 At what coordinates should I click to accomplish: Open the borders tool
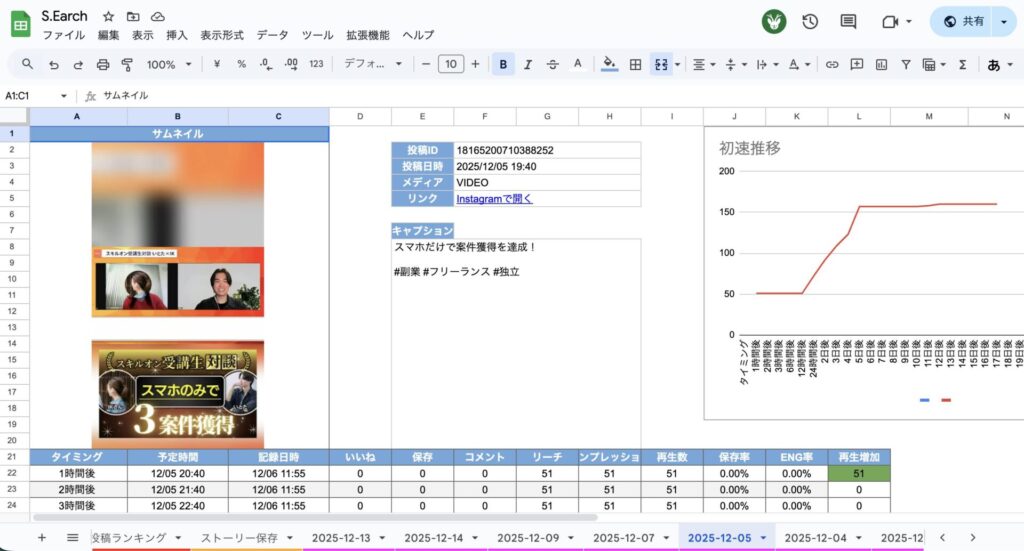tap(635, 64)
